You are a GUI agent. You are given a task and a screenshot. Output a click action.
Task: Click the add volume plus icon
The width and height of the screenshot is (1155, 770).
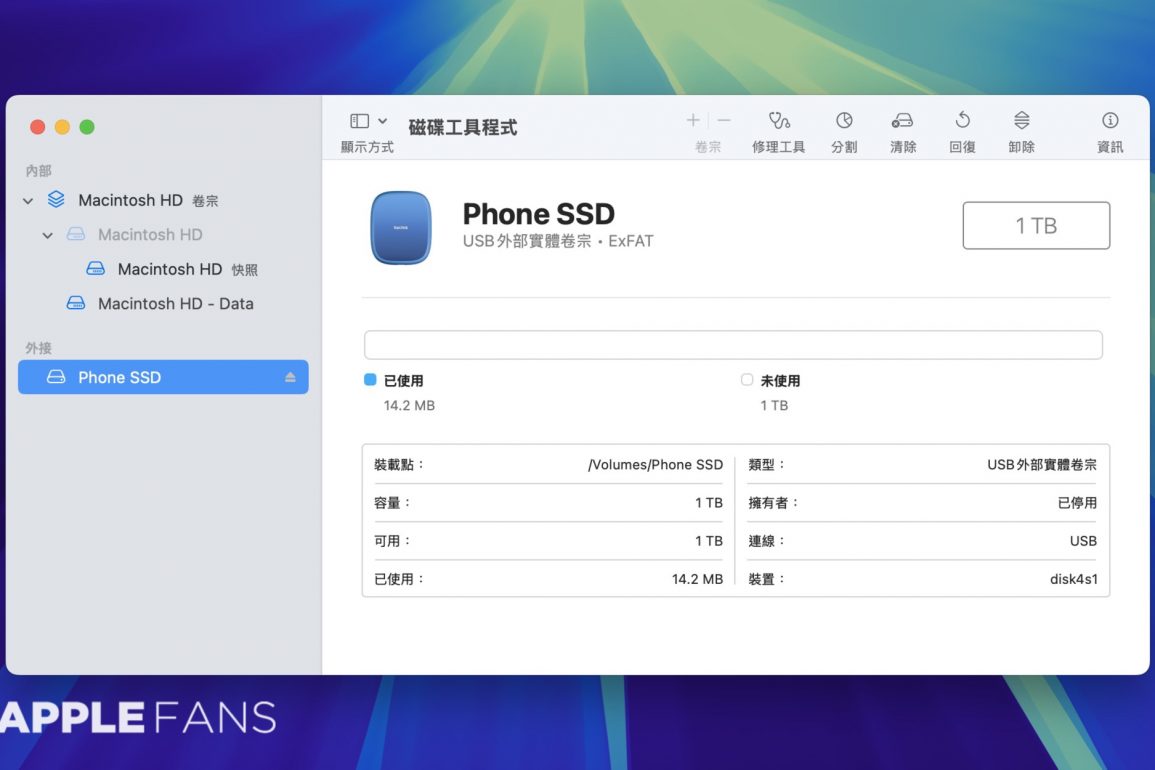click(693, 121)
